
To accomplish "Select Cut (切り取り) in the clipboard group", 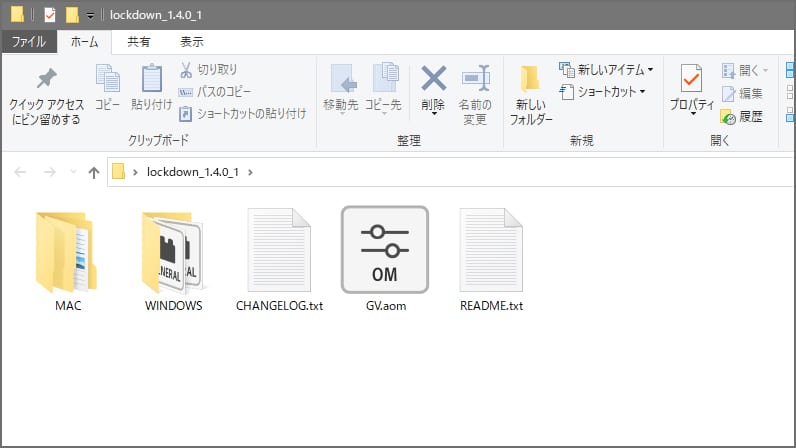I will click(208, 70).
